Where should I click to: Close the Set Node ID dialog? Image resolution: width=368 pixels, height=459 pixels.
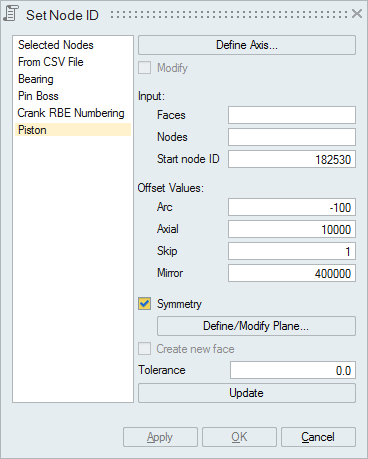point(357,14)
